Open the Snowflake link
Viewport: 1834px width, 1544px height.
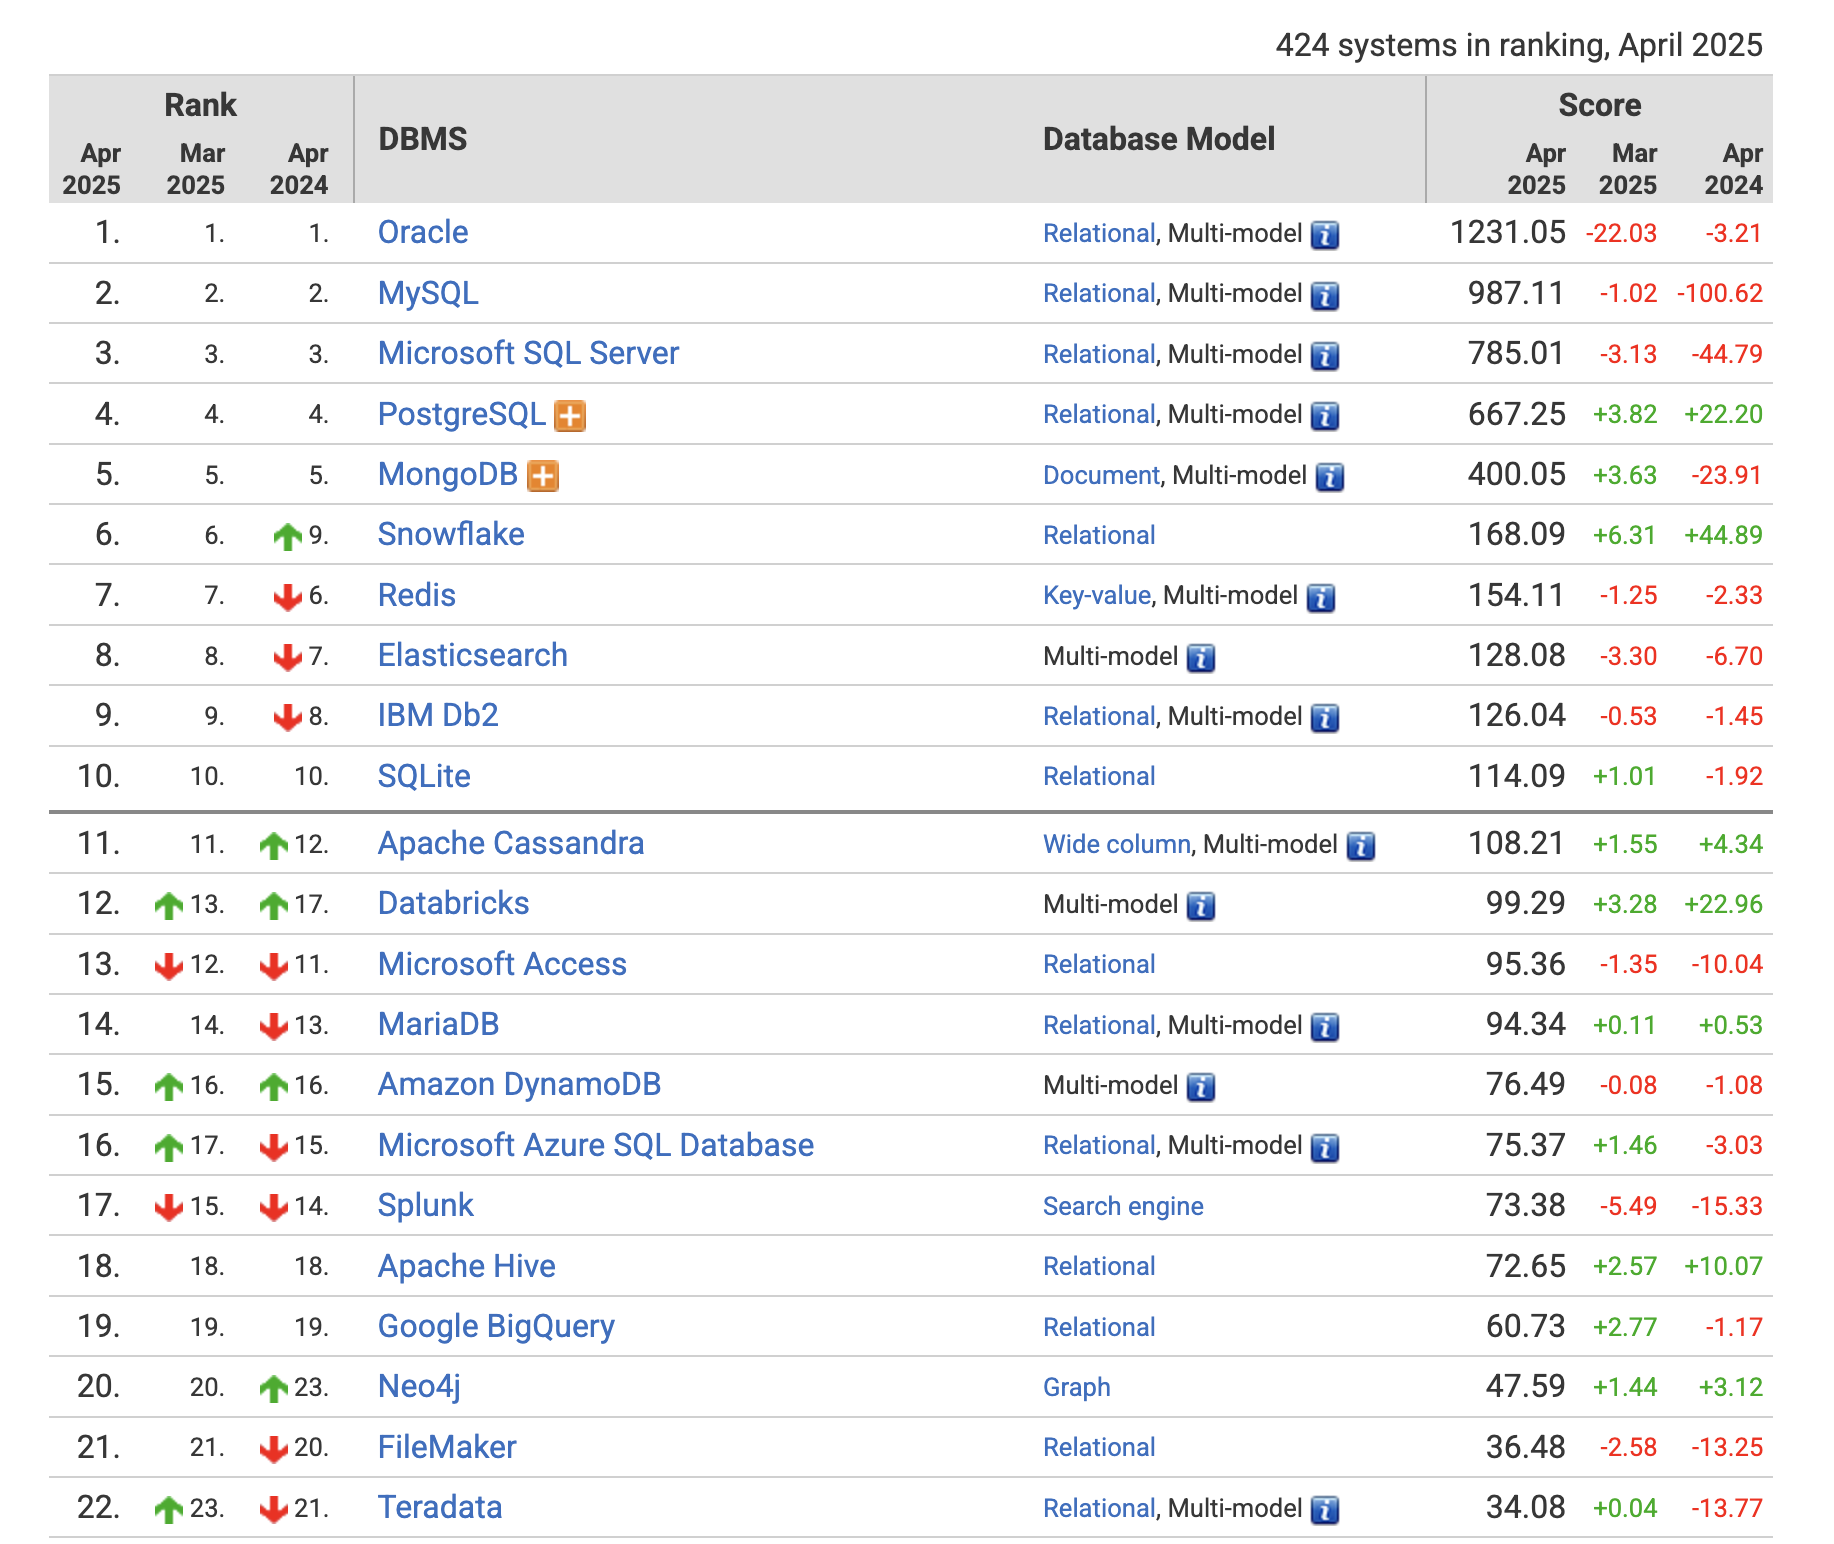click(451, 534)
